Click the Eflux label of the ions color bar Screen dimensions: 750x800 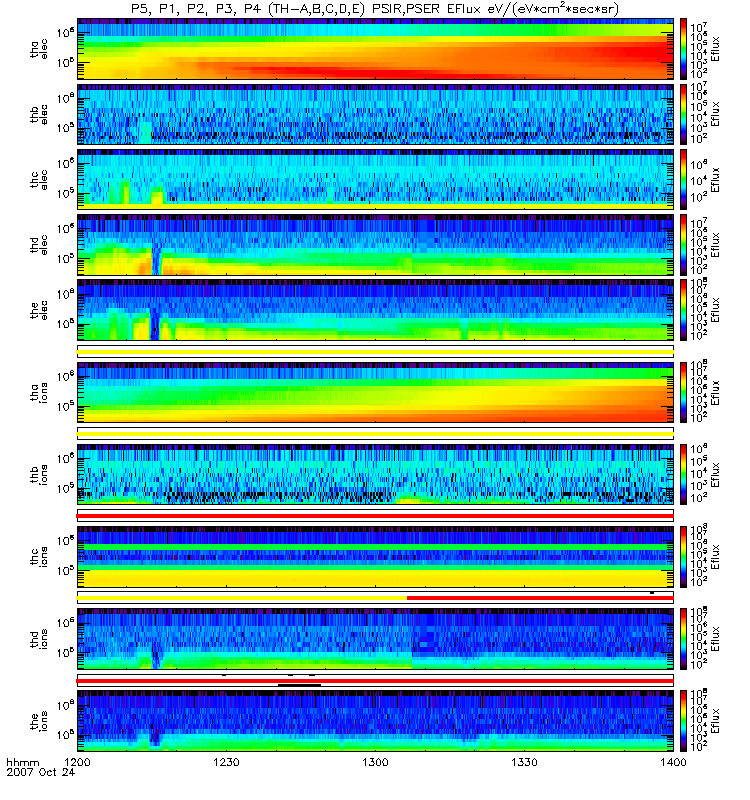point(716,721)
